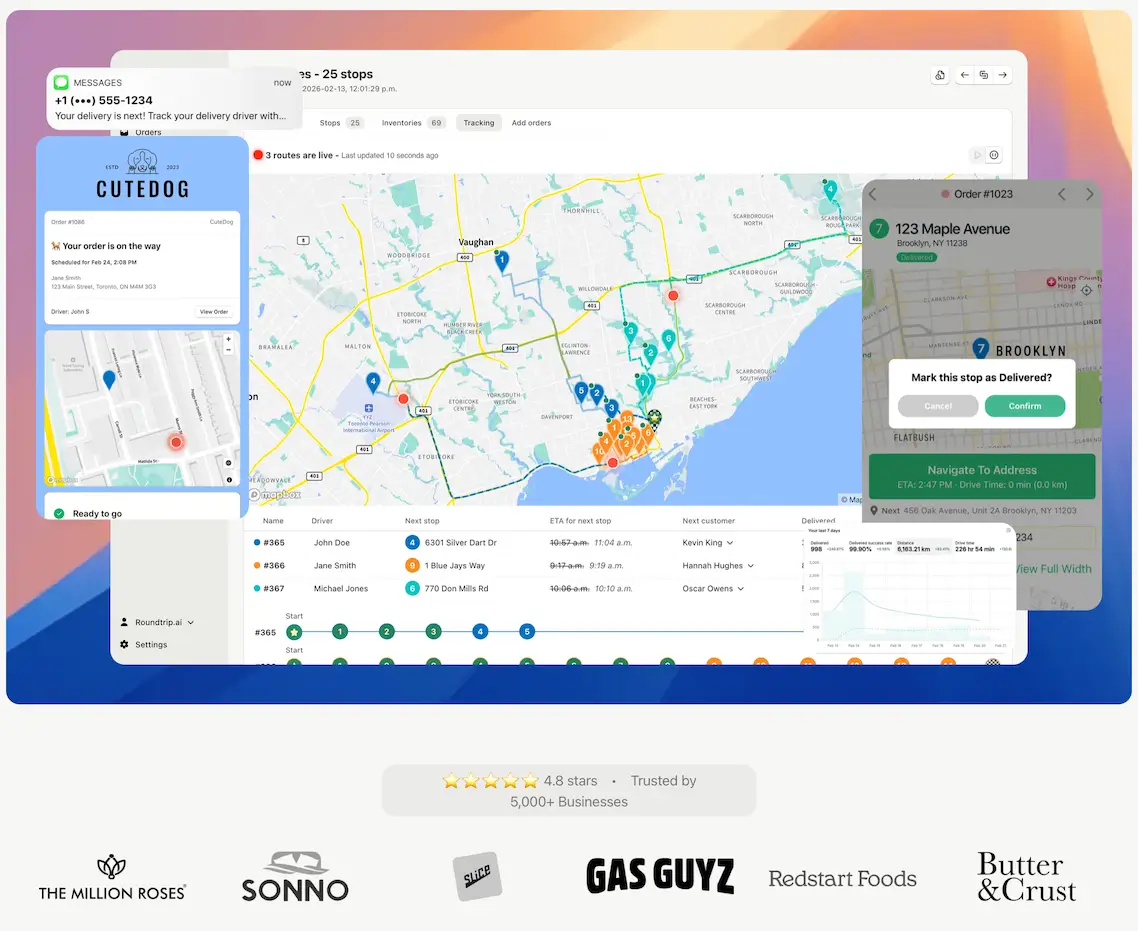Click the blue color dot for route #365

[x=257, y=542]
